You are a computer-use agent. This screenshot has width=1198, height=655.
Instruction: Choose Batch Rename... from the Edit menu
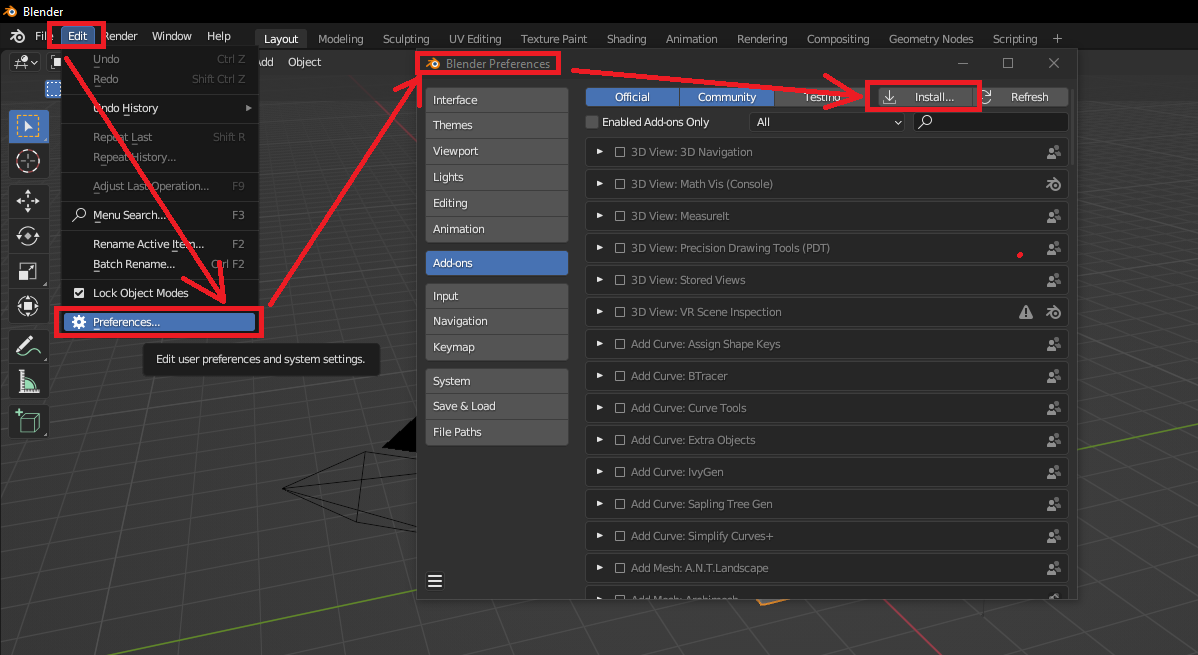tap(160, 264)
